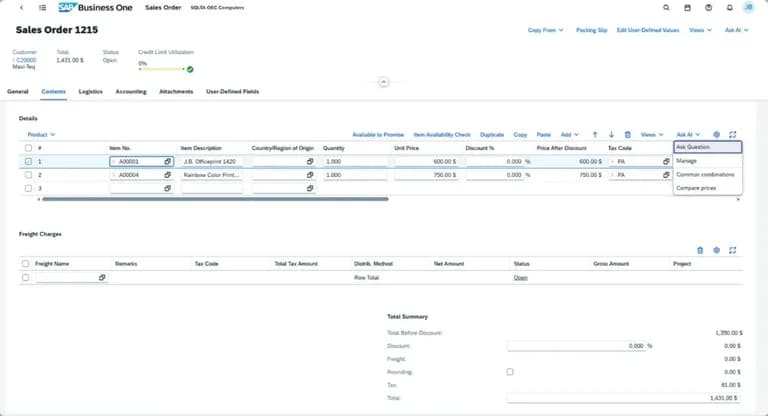Open the search icon in header
Image resolution: width=768 pixels, height=416 pixels.
(666, 8)
